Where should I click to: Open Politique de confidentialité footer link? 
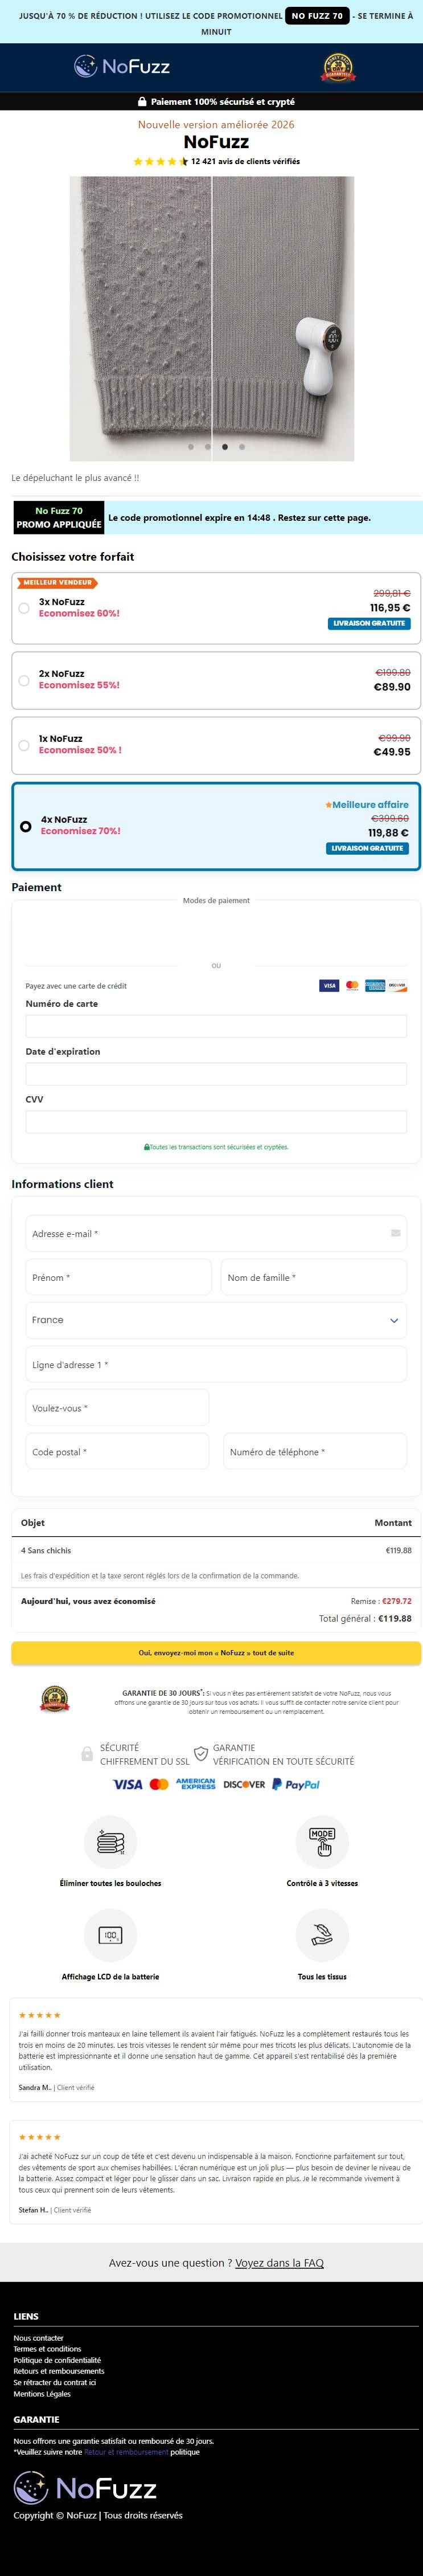[x=57, y=2360]
